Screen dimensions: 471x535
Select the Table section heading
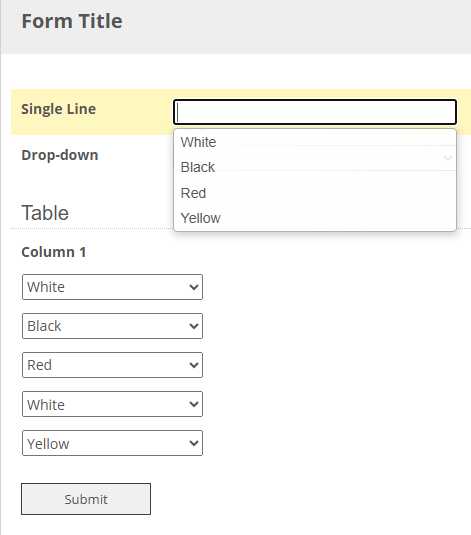(45, 213)
